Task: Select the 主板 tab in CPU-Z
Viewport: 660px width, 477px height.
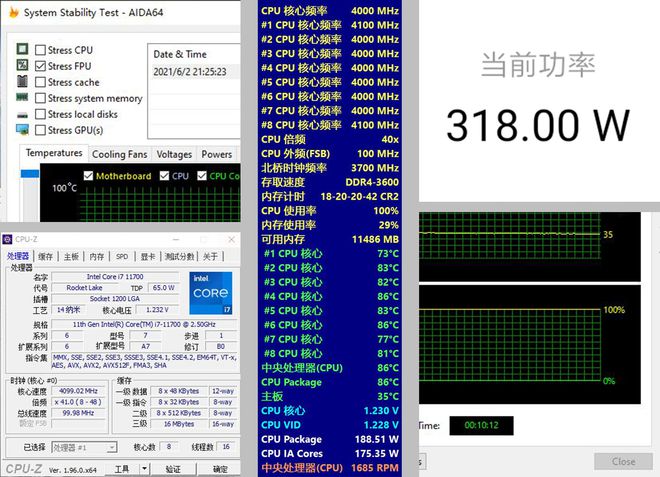Action: tap(71, 256)
